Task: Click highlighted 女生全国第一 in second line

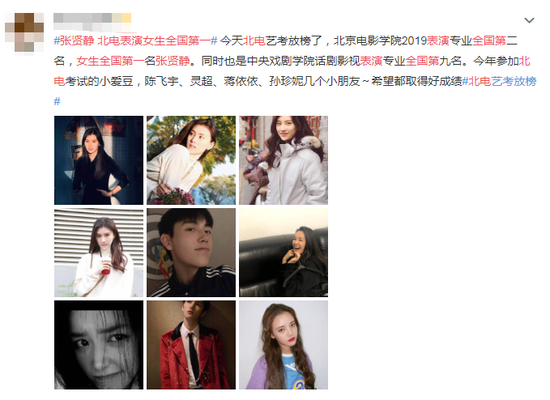Action: [110, 61]
